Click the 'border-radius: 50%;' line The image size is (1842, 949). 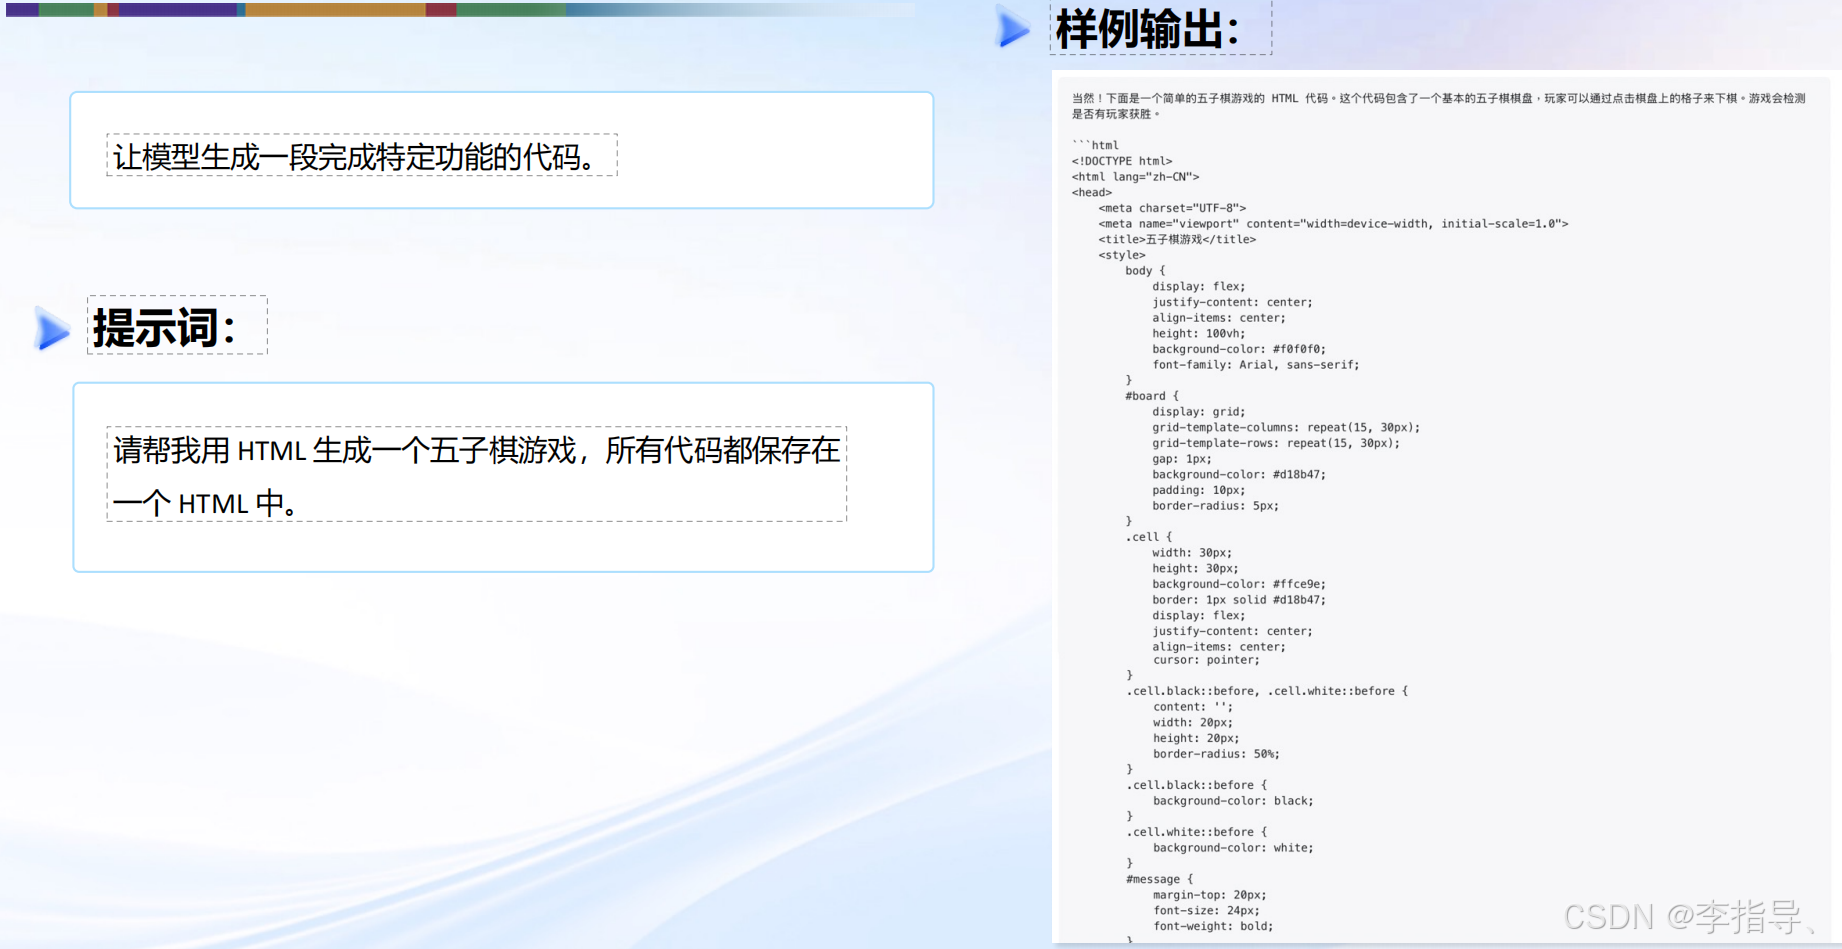coord(1216,754)
